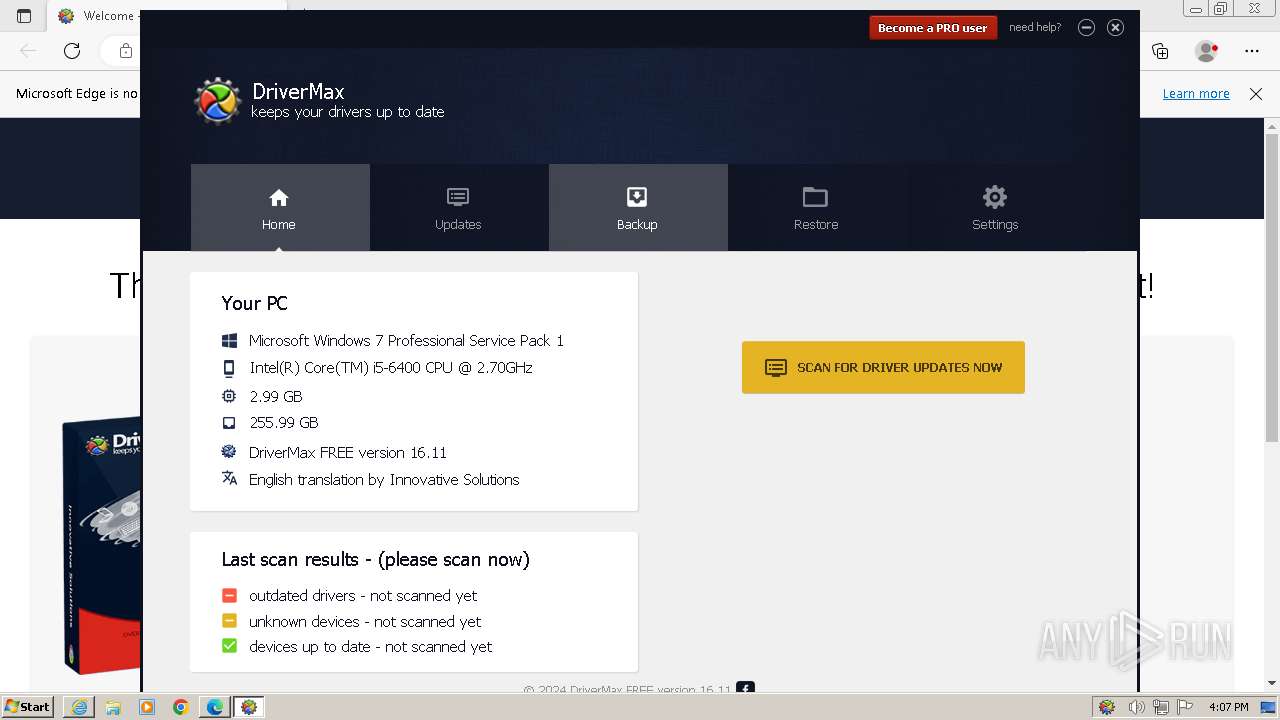
Task: Open the Facebook icon in the footer
Action: [745, 688]
